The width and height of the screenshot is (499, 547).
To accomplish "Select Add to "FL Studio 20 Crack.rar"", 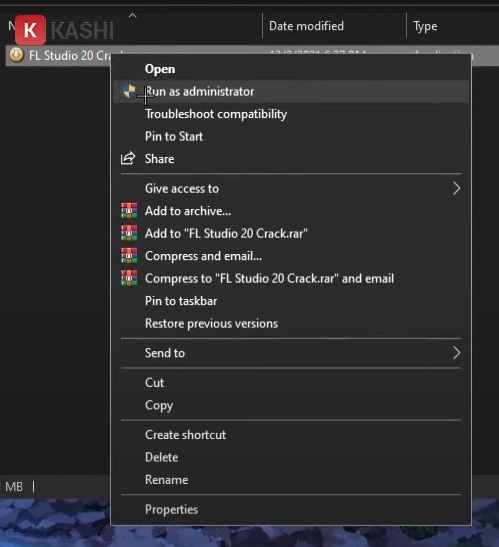I will tap(291, 233).
